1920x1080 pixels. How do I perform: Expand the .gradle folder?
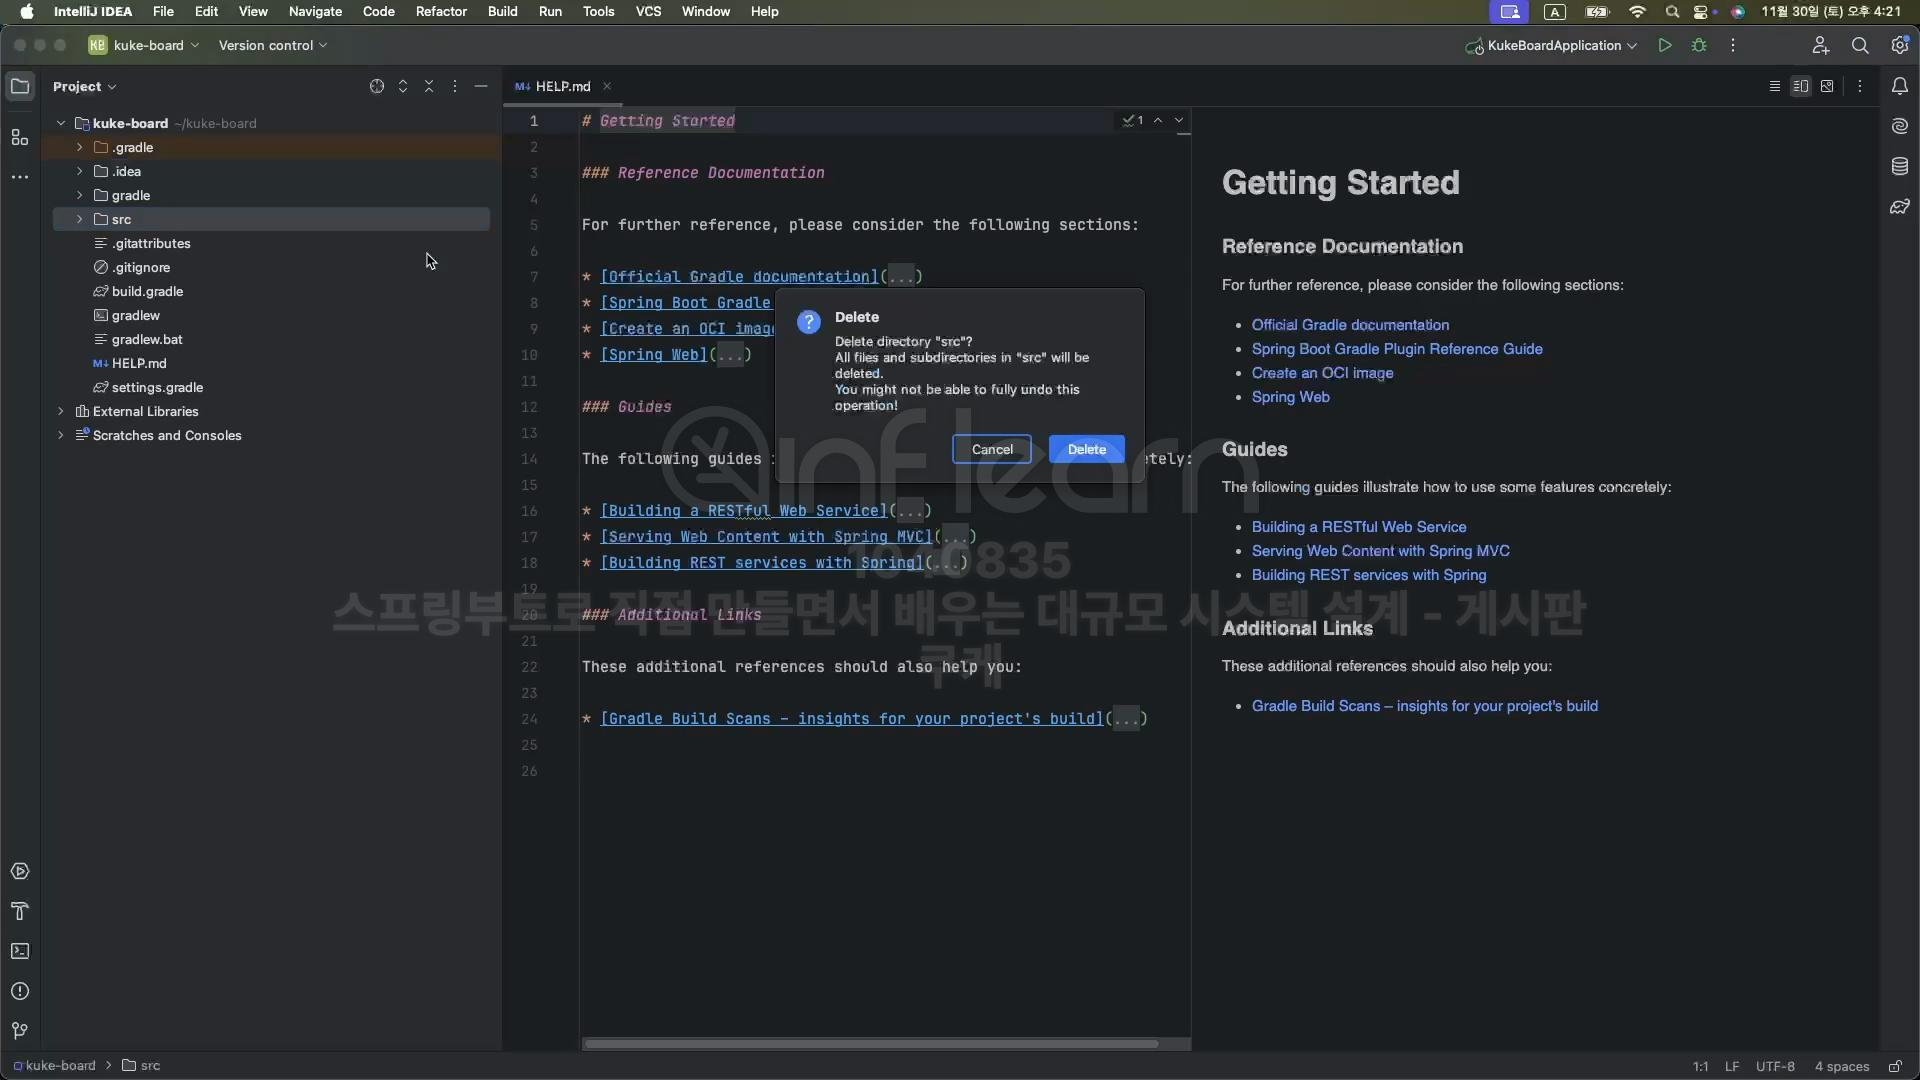coord(80,147)
